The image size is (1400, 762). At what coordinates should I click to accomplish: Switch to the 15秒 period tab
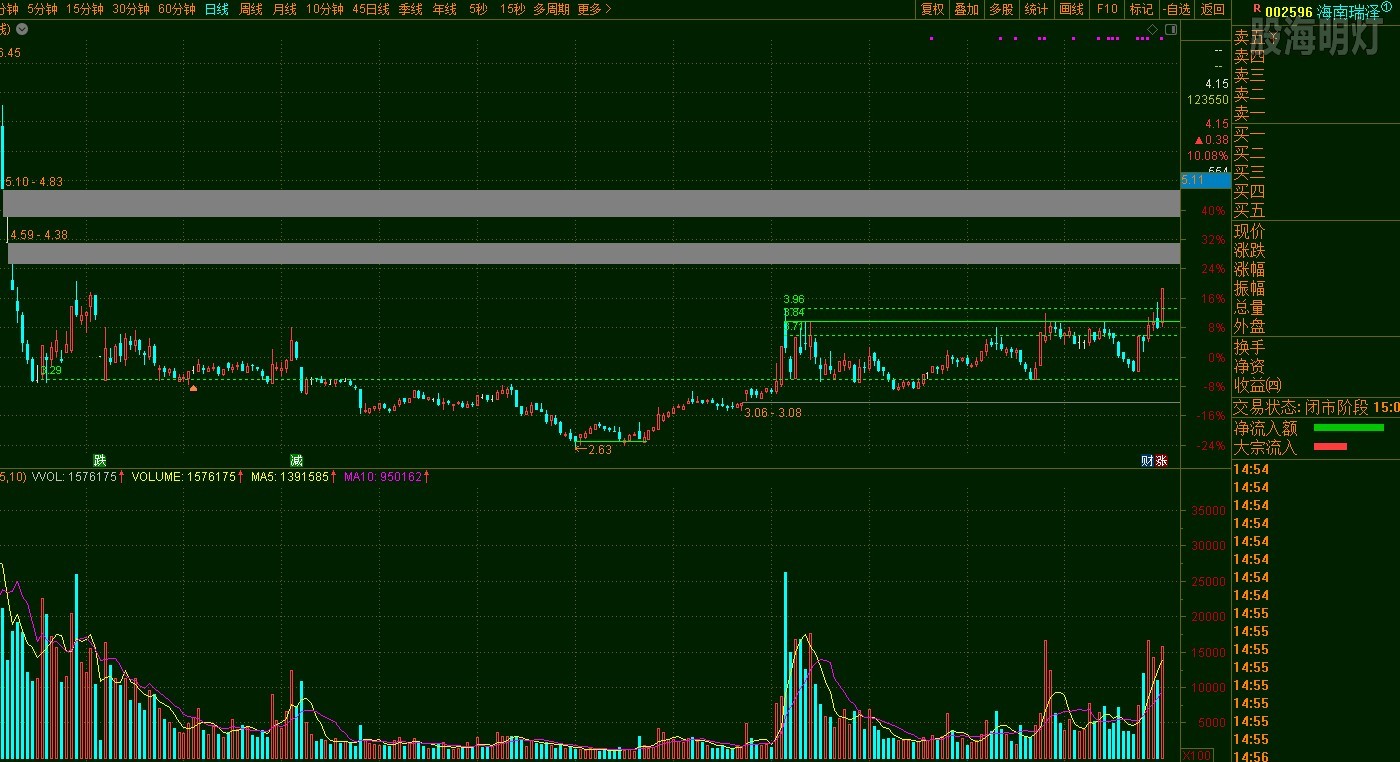tap(512, 9)
